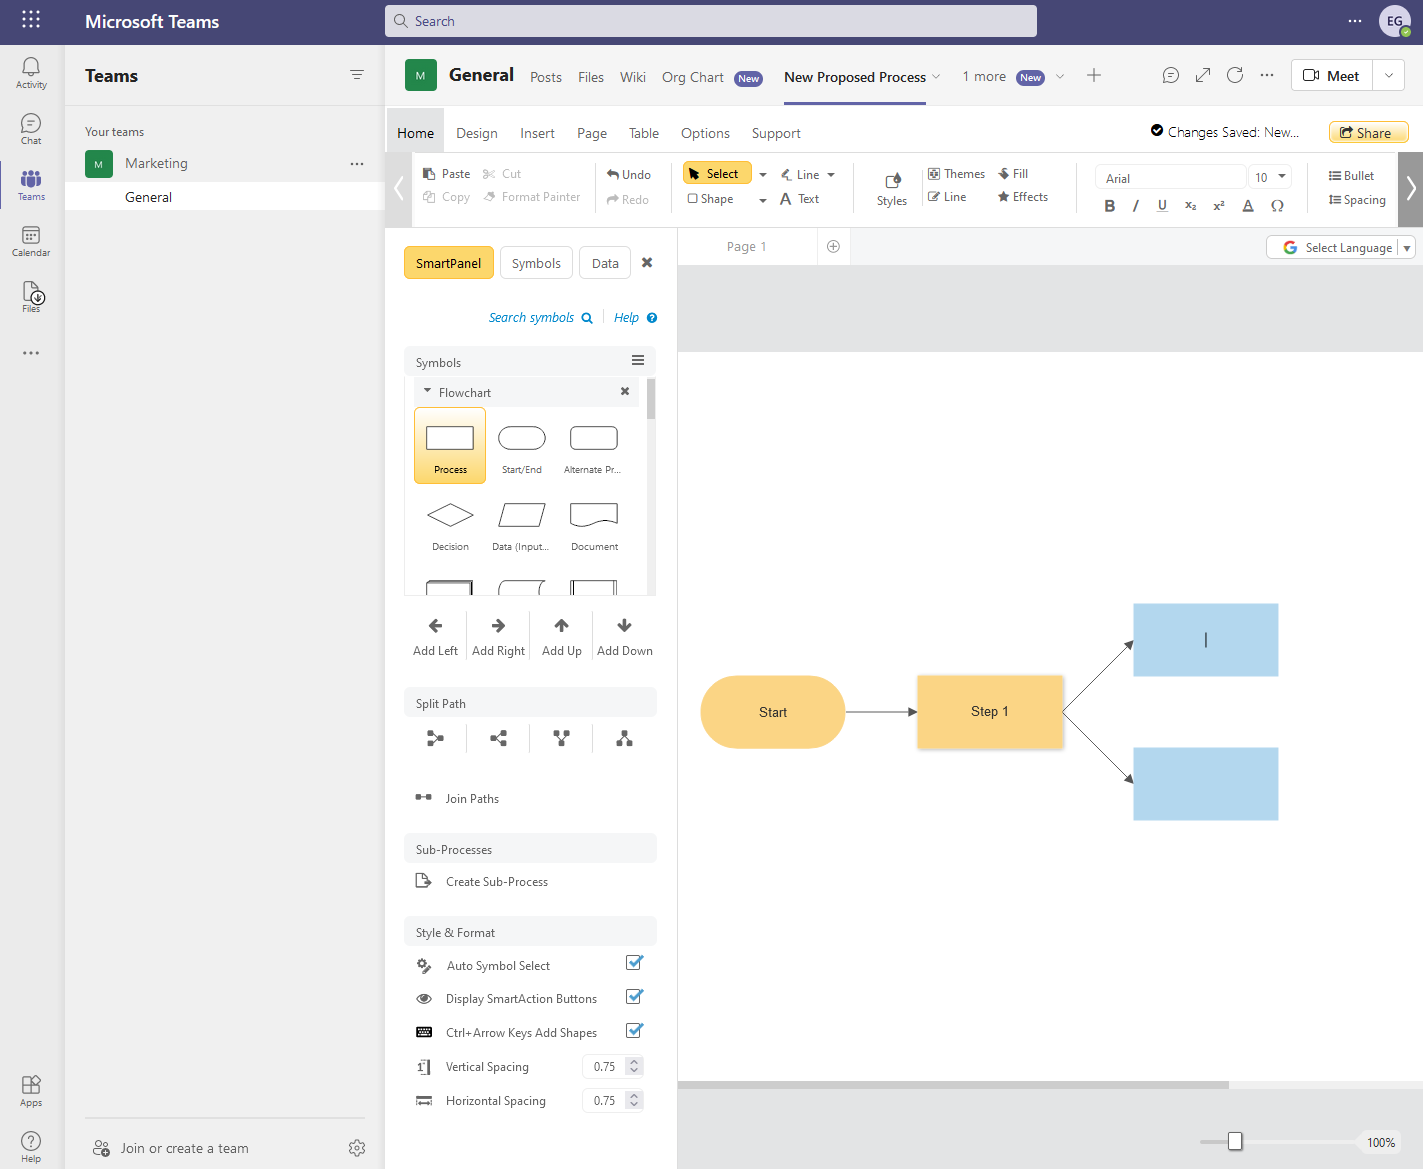Screen dimensions: 1423x1169
Task: Click Add Right to add a shape
Action: 497,635
